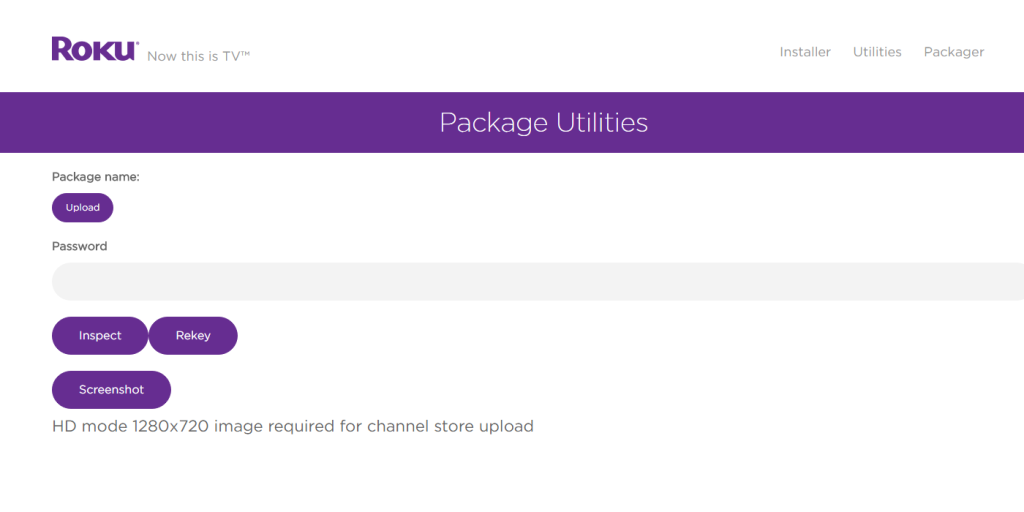
Task: Go to the Utilities page
Action: [877, 52]
